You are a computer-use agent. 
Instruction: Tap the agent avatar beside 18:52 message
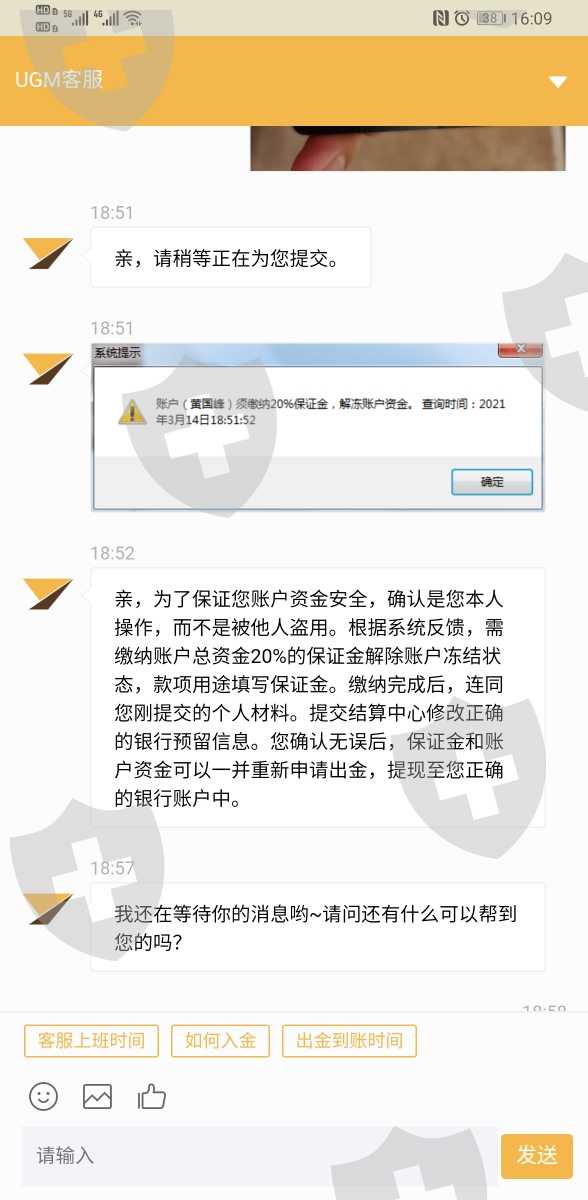point(50,594)
